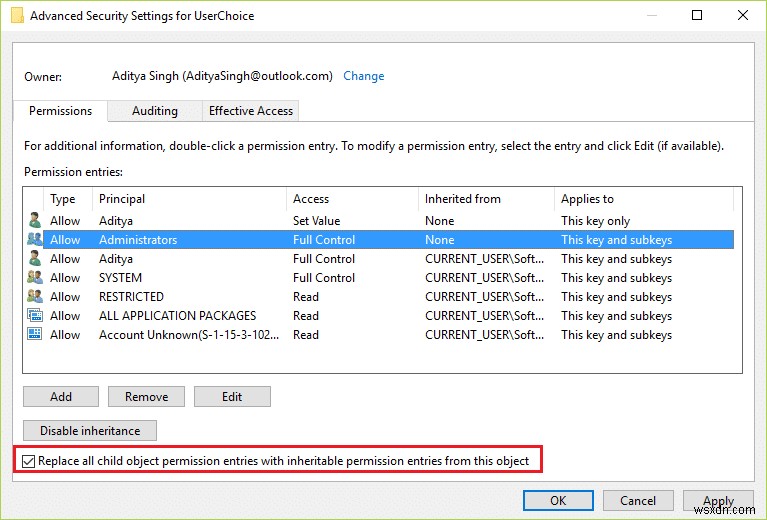767x520 pixels.
Task: Click the folder icon in the title bar
Action: [17, 16]
